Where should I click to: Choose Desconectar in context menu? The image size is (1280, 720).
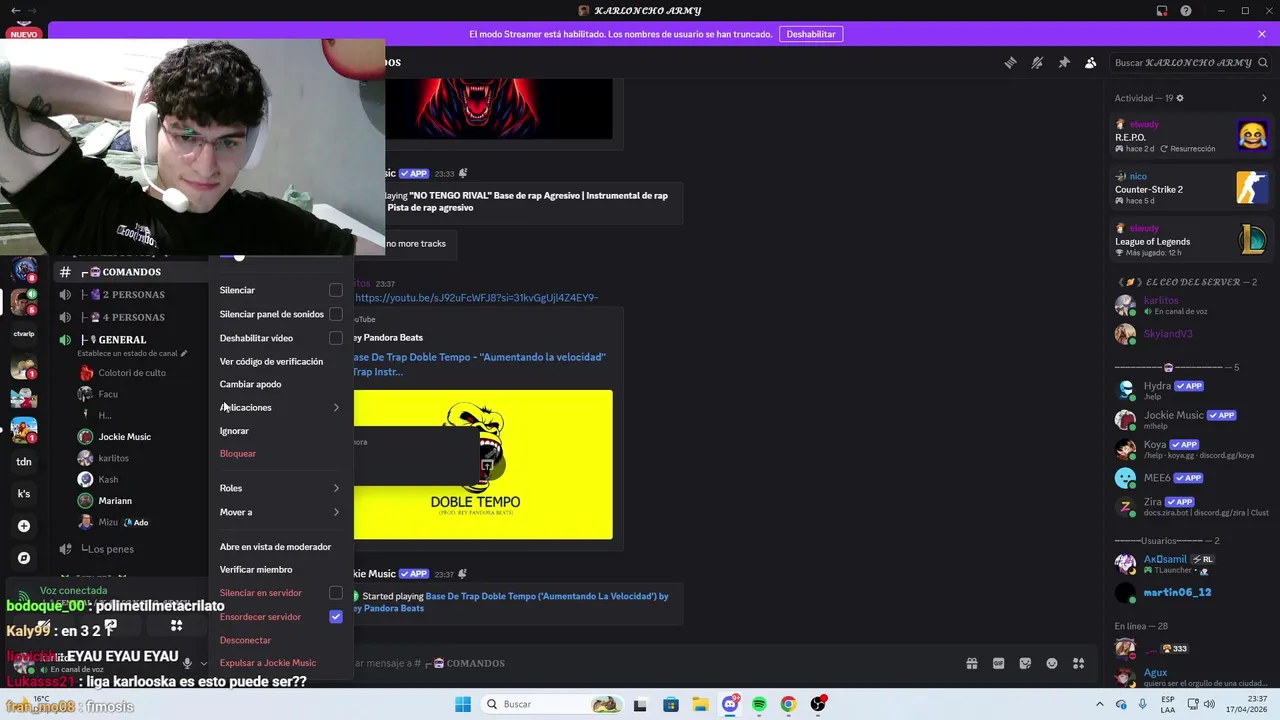280,640
